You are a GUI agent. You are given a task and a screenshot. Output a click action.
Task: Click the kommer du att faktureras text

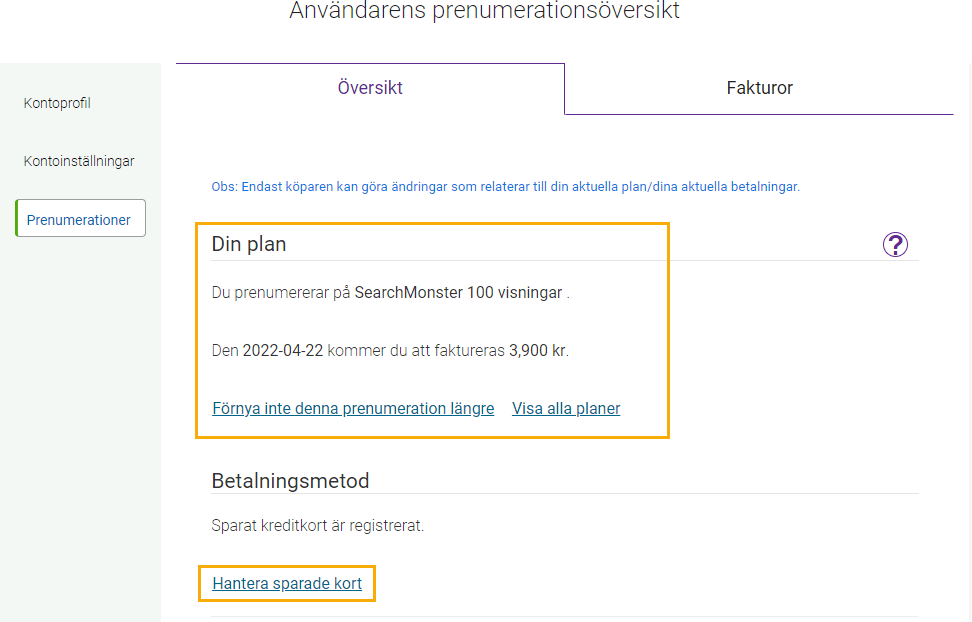click(416, 351)
